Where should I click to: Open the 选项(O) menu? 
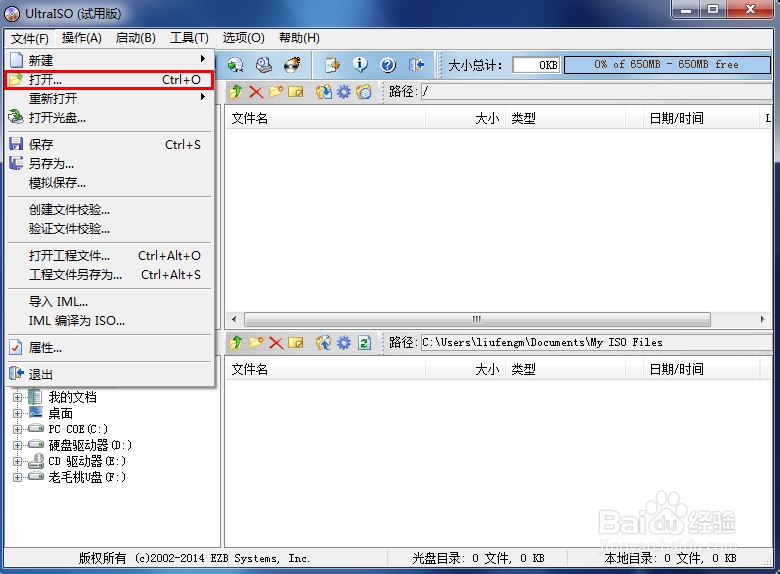pos(243,38)
